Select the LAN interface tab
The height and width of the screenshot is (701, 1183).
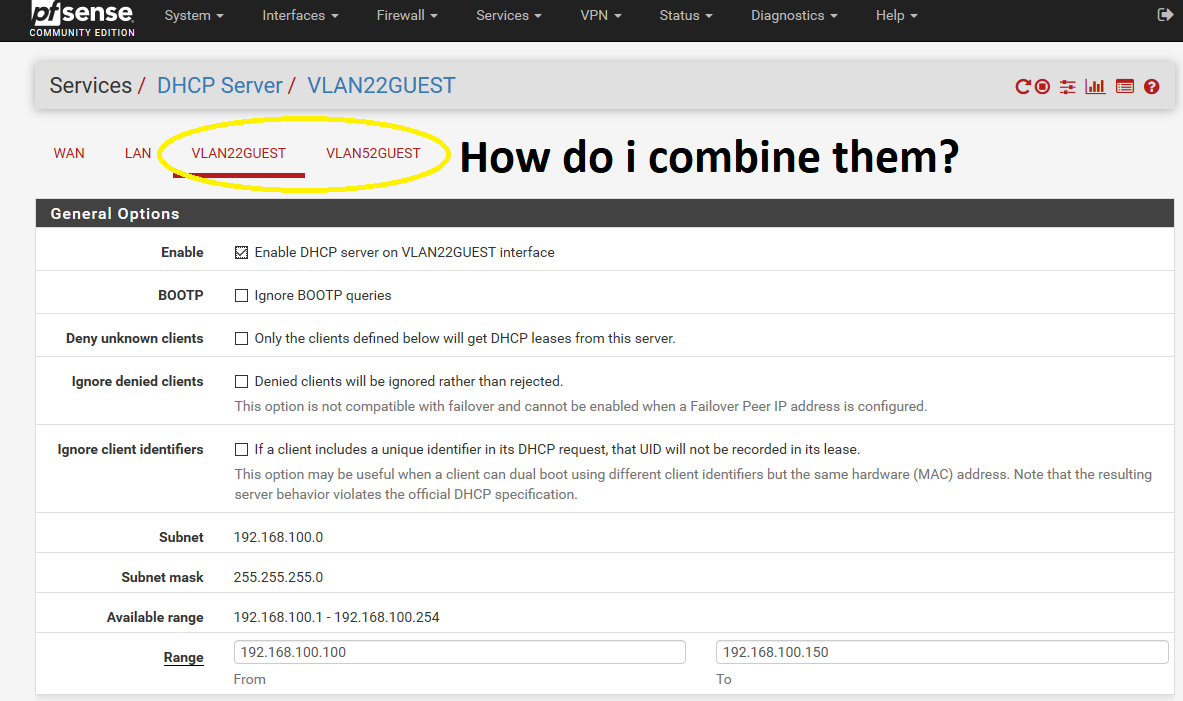click(138, 154)
